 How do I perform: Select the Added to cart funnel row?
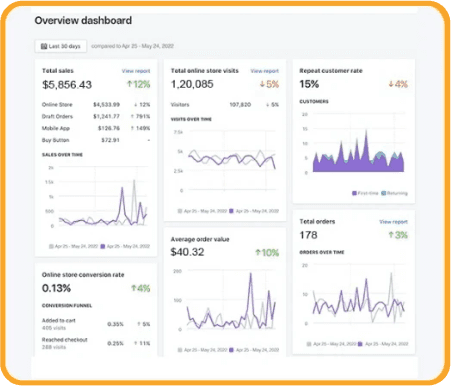(x=96, y=324)
